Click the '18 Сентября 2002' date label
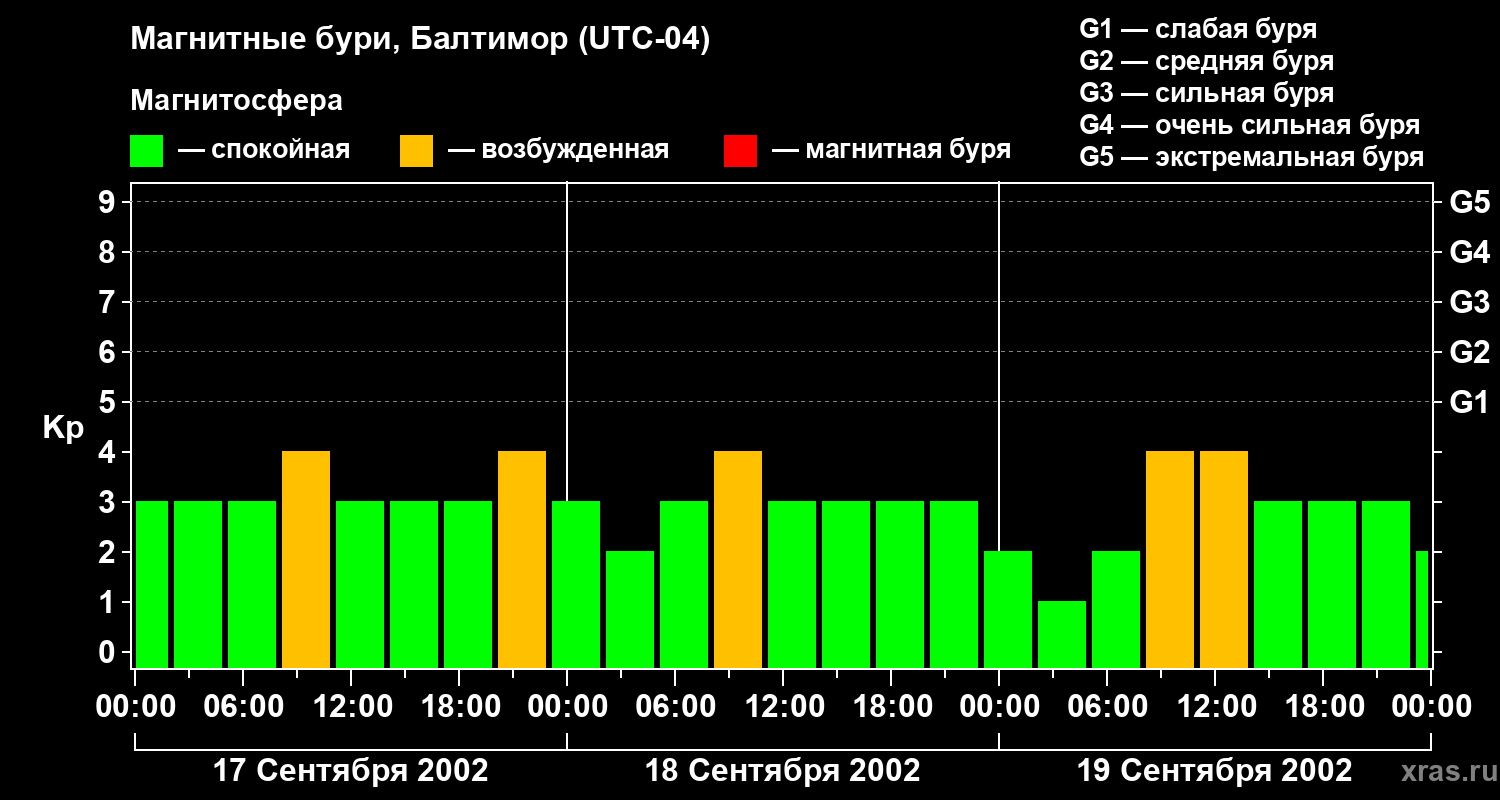The image size is (1500, 800). pos(782,771)
